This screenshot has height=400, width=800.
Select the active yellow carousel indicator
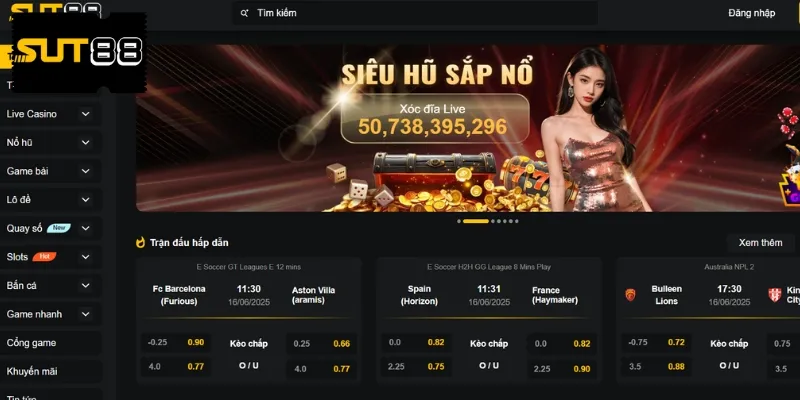coord(476,221)
